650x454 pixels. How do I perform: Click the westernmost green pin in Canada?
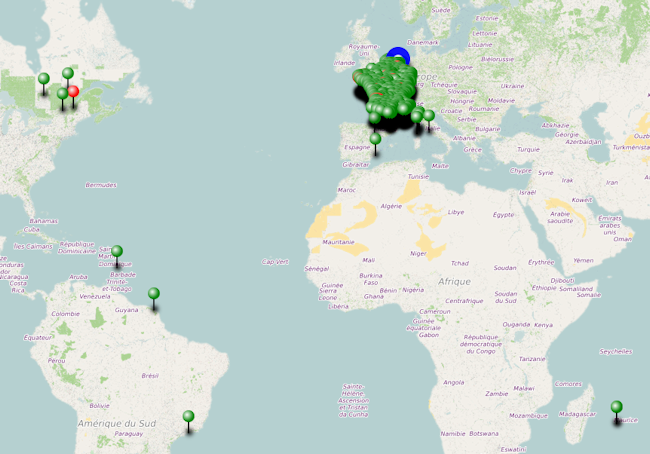pyautogui.click(x=44, y=79)
